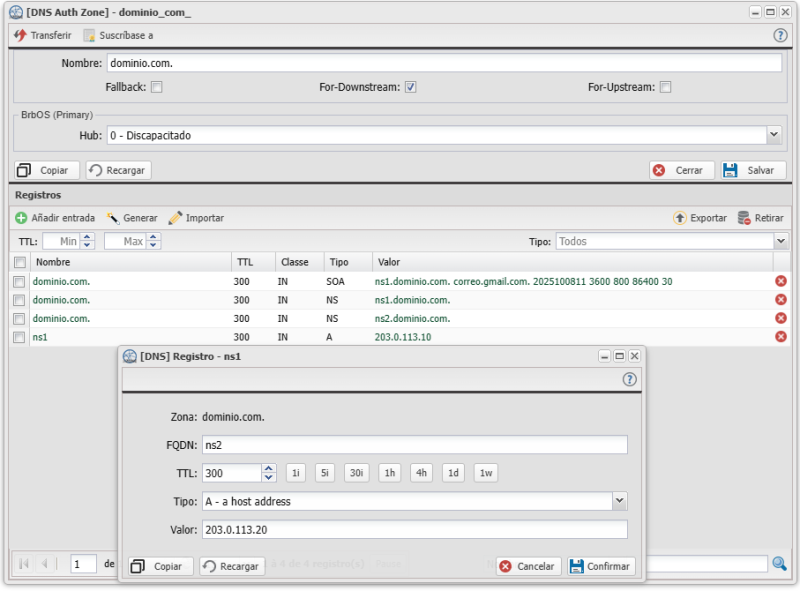The image size is (800, 591).
Task: Set TTL using the 1h preset button
Action: tap(390, 473)
